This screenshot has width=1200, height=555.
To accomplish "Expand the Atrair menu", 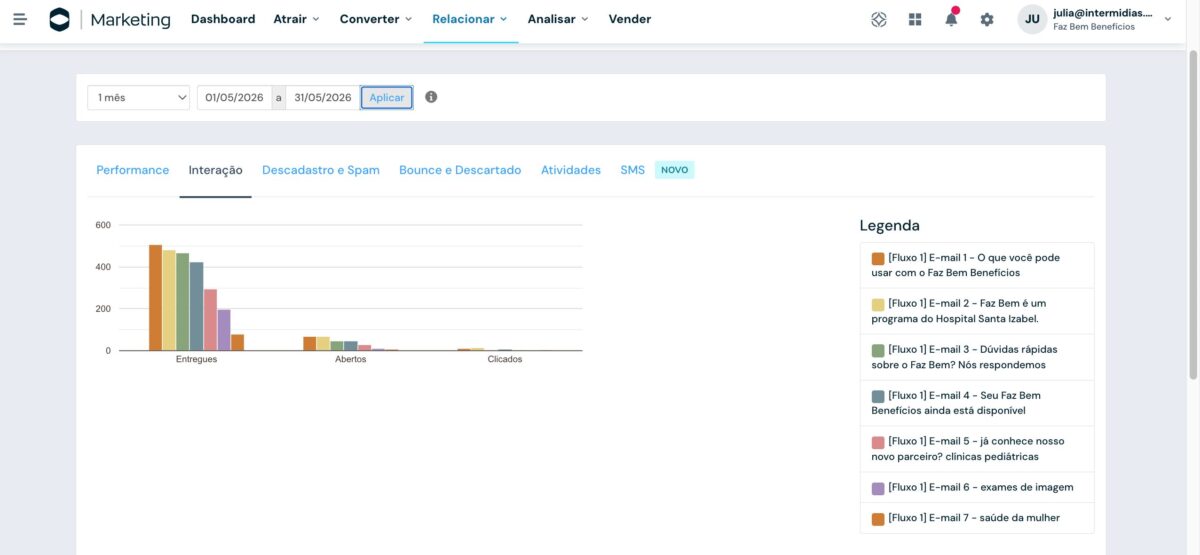I will (x=296, y=19).
